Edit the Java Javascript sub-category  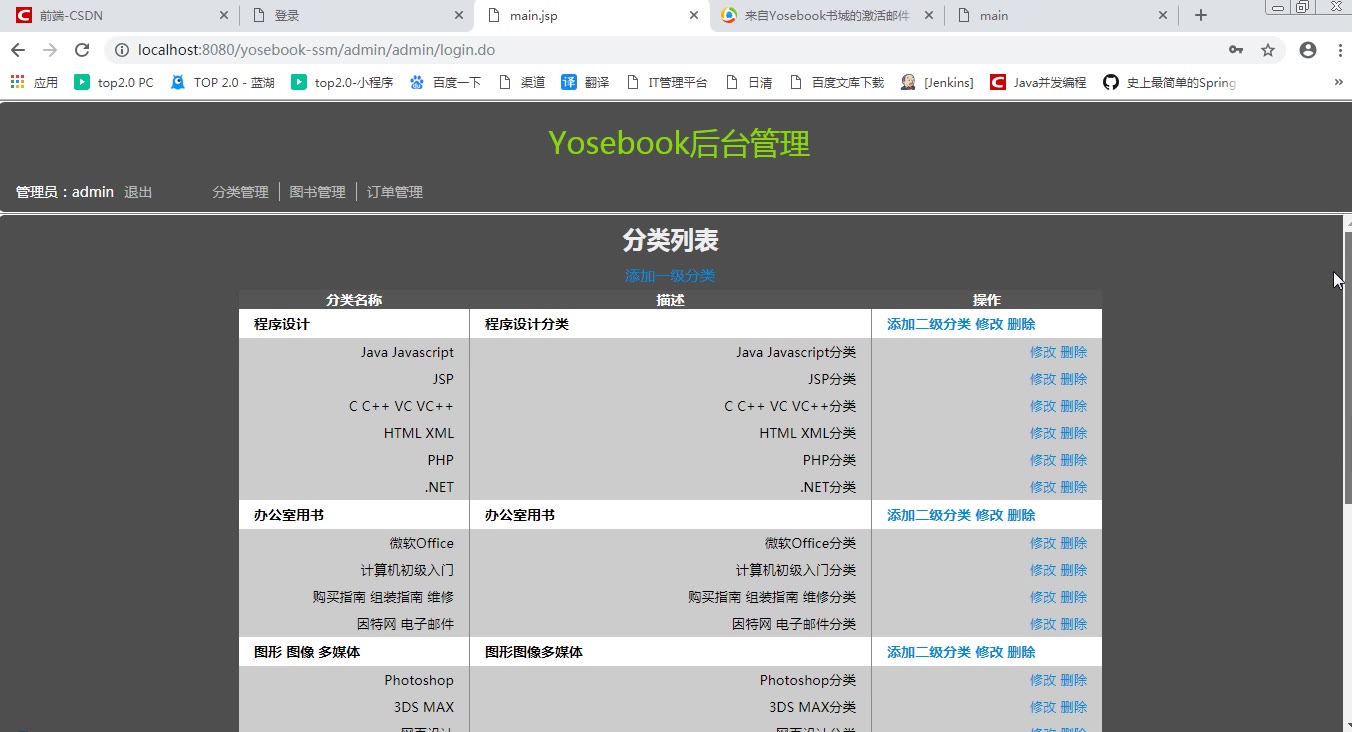pyautogui.click(x=1043, y=352)
